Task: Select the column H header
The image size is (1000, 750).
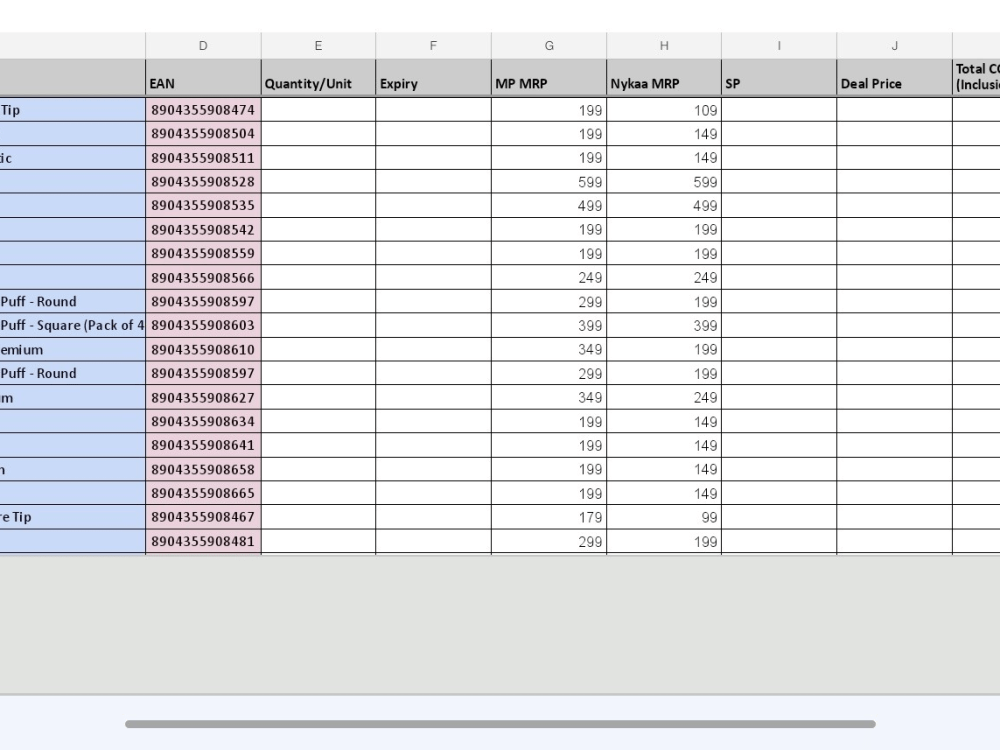Action: point(664,45)
